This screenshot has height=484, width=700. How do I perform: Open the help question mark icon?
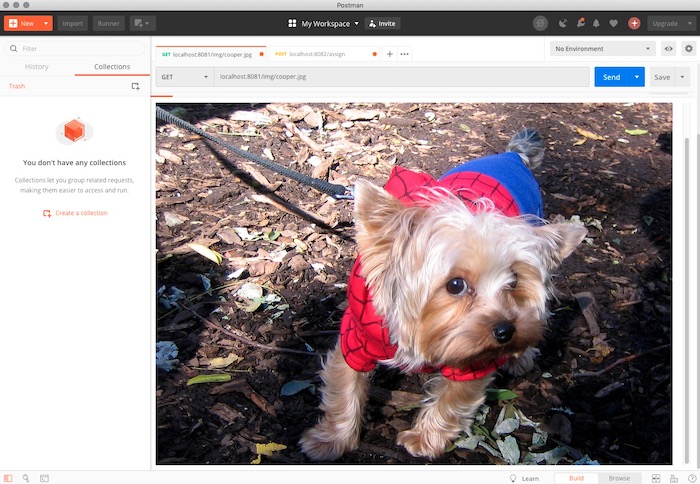tap(692, 478)
